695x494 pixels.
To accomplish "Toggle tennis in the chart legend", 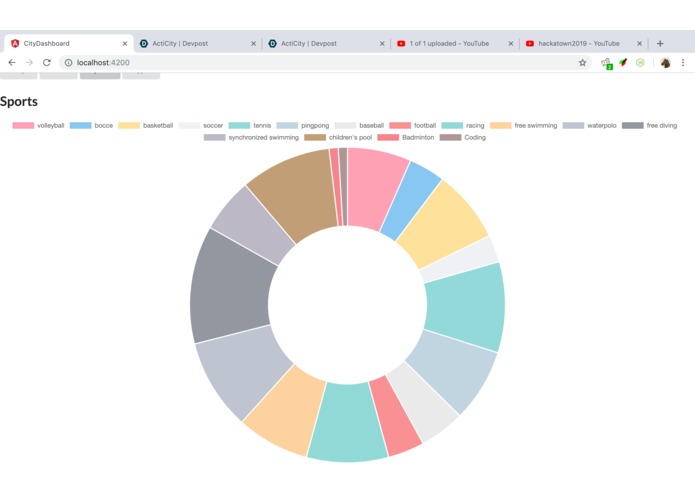I will point(250,125).
